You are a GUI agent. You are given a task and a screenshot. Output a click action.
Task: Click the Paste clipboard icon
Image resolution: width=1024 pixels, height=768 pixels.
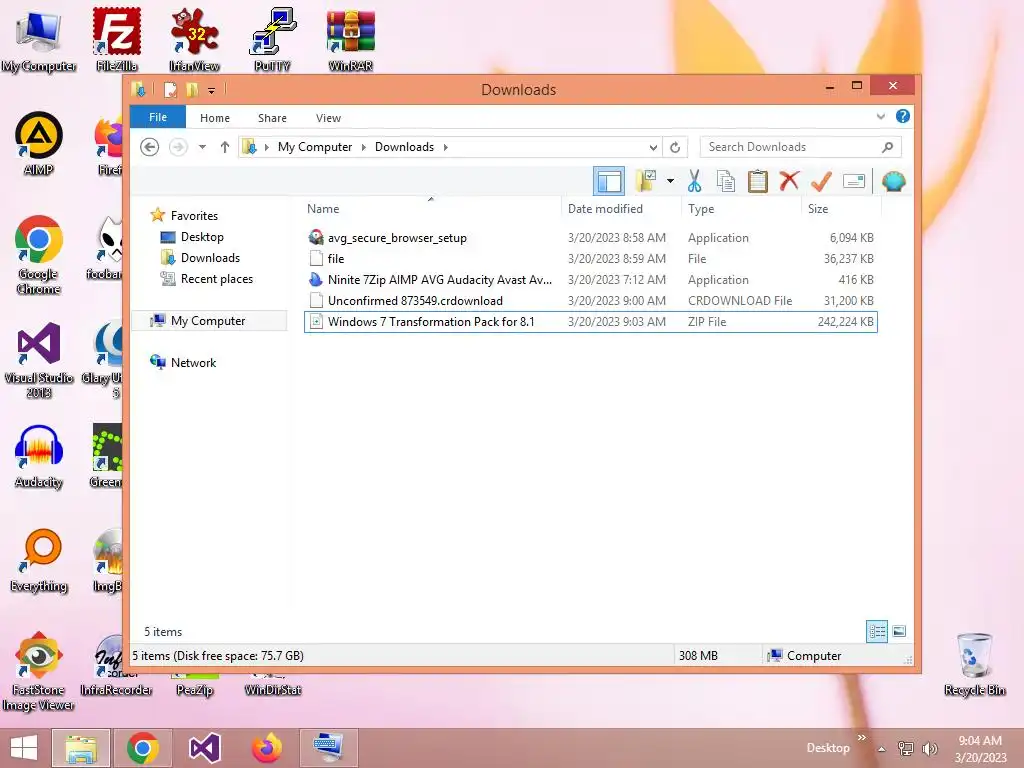pyautogui.click(x=758, y=181)
